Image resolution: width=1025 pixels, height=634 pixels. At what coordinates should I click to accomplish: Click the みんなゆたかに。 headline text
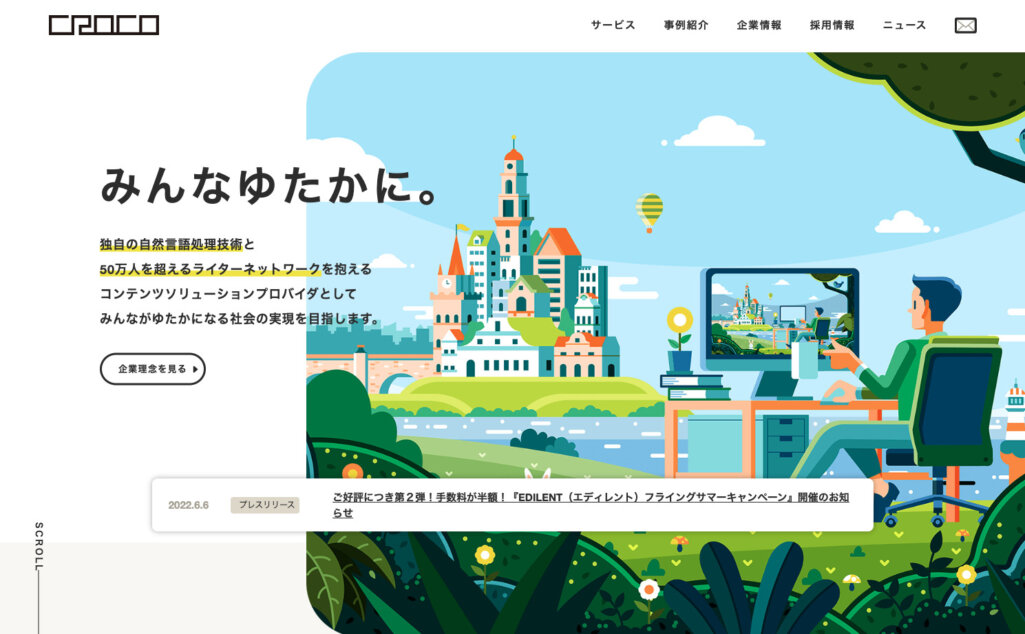click(270, 186)
